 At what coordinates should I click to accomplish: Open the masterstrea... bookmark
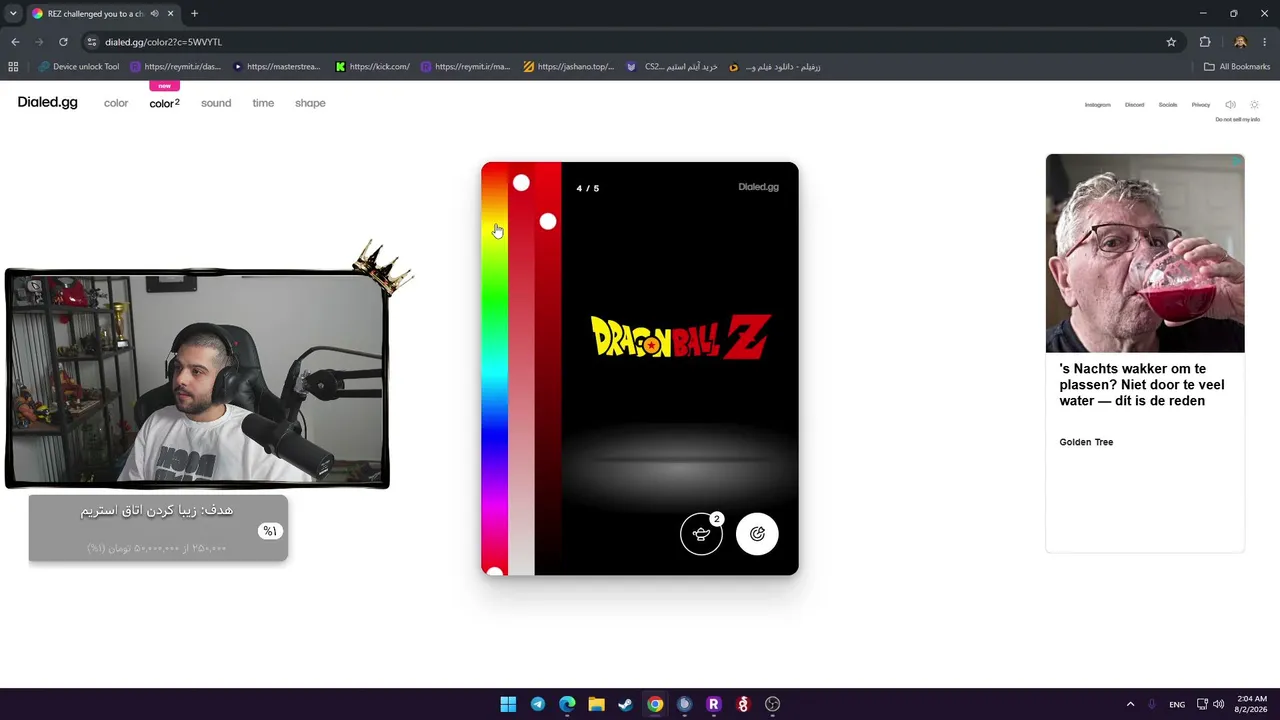pyautogui.click(x=277, y=67)
